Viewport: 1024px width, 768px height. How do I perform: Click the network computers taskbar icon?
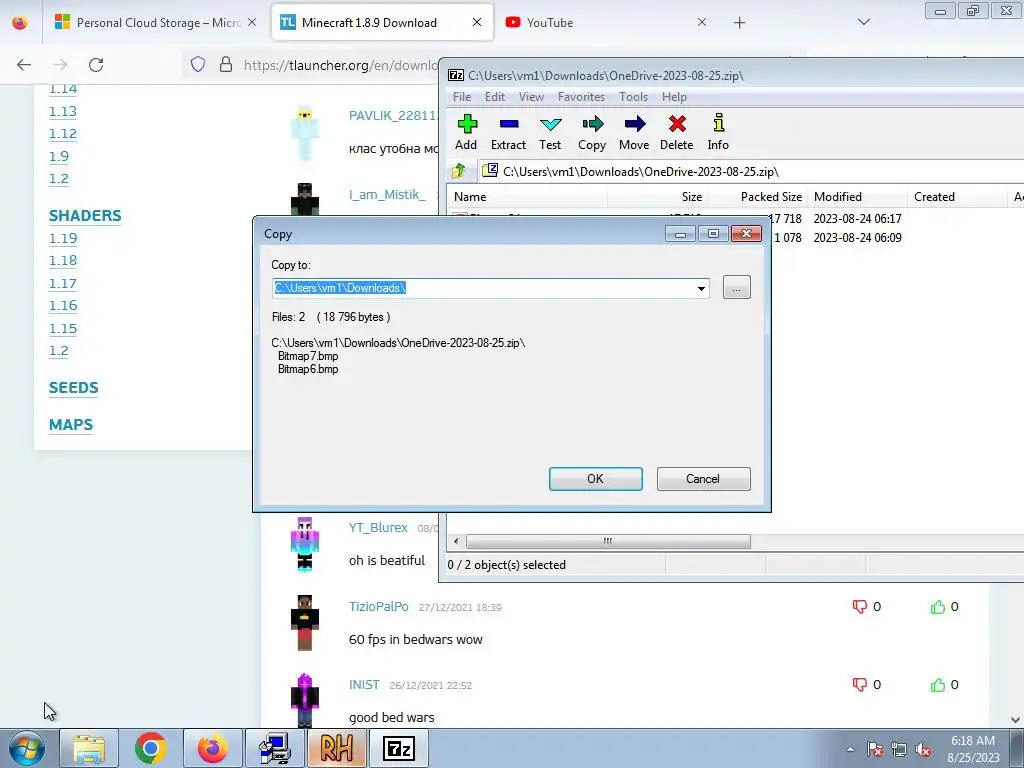(x=275, y=748)
